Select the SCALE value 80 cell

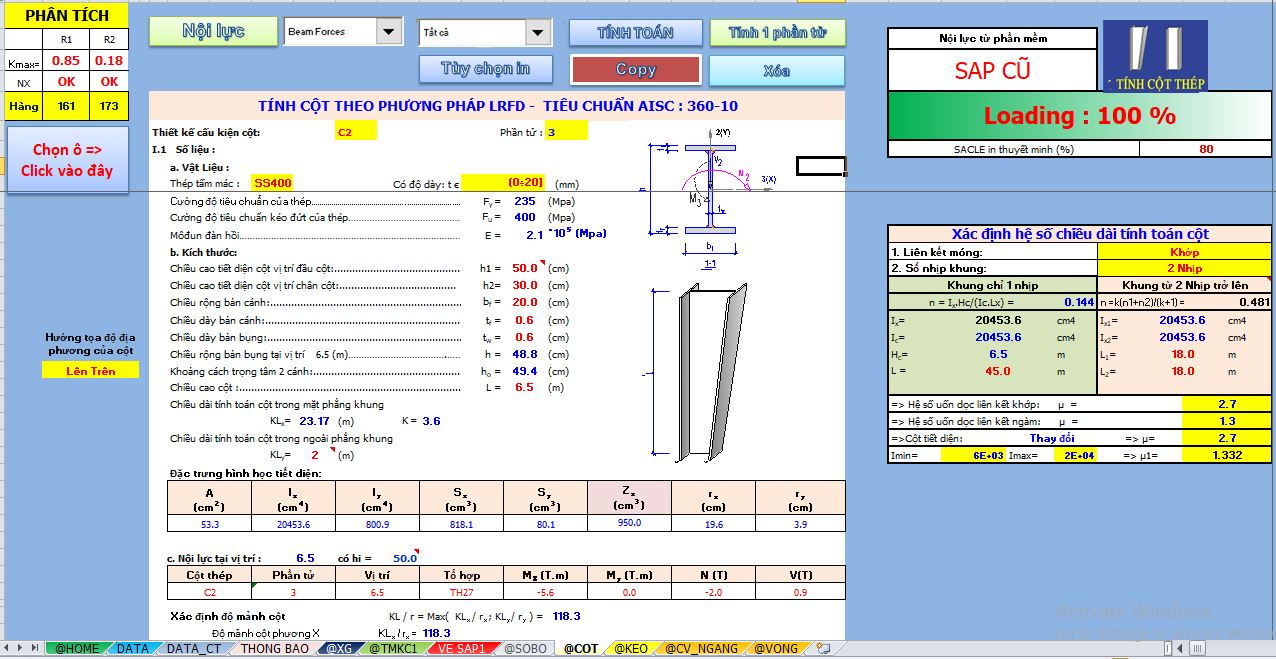coord(1205,149)
